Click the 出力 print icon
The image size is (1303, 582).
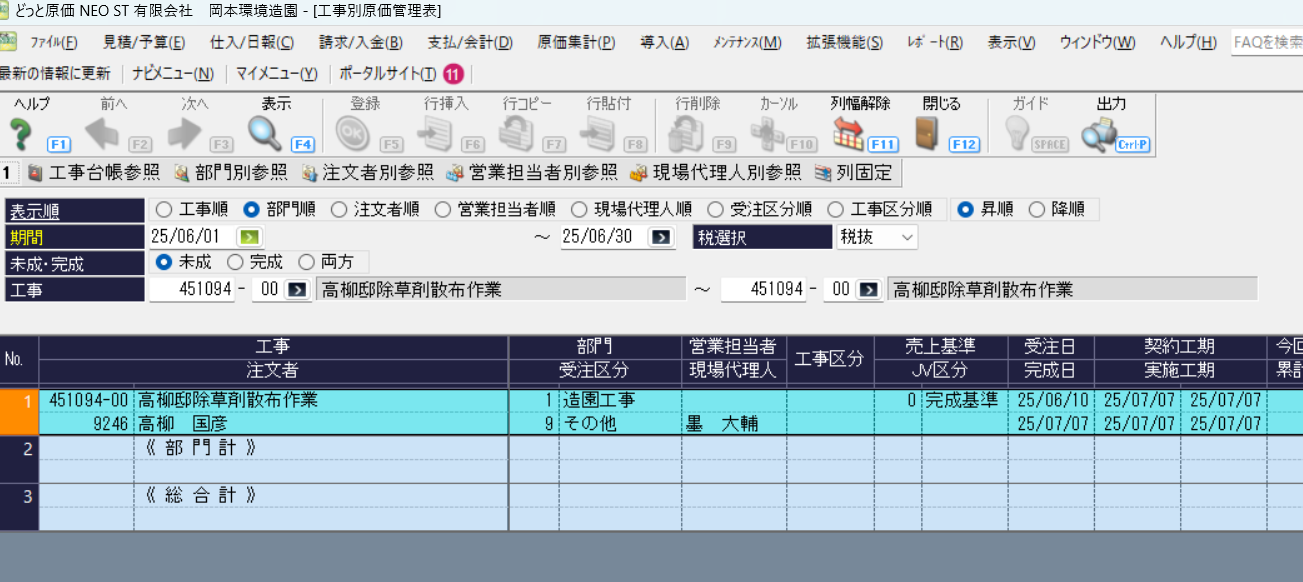coord(1099,133)
